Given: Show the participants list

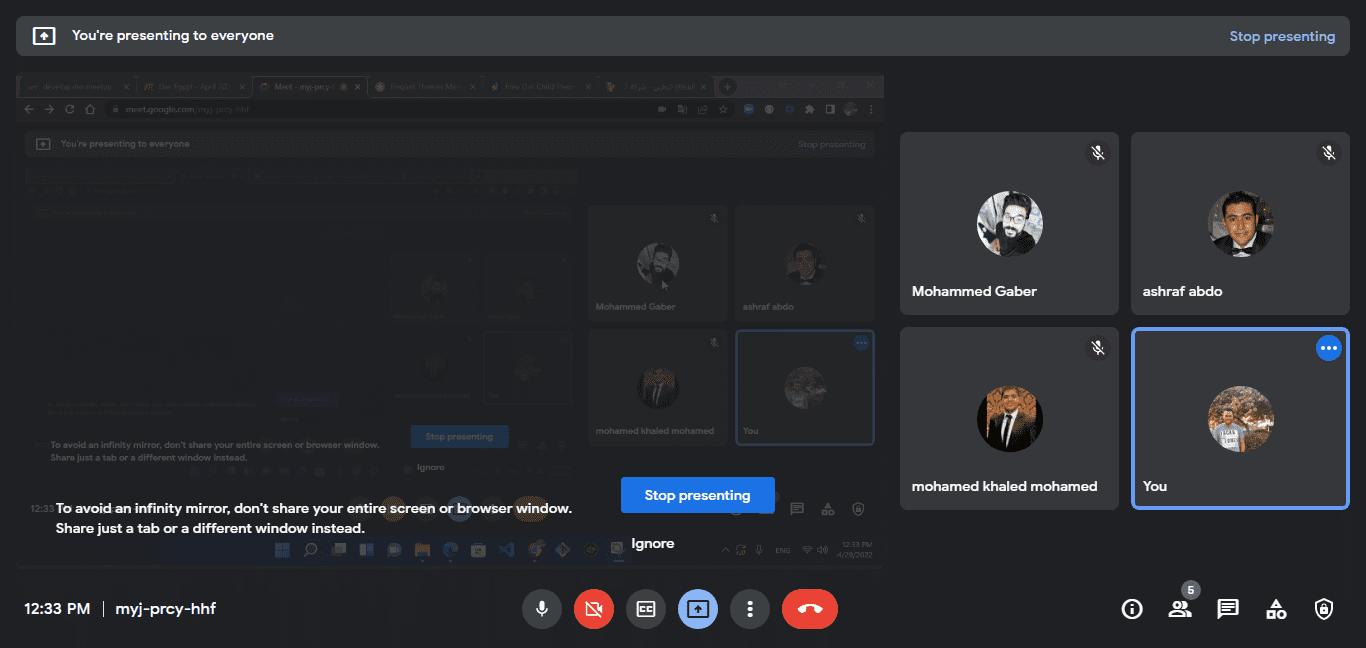Looking at the screenshot, I should click(x=1180, y=609).
